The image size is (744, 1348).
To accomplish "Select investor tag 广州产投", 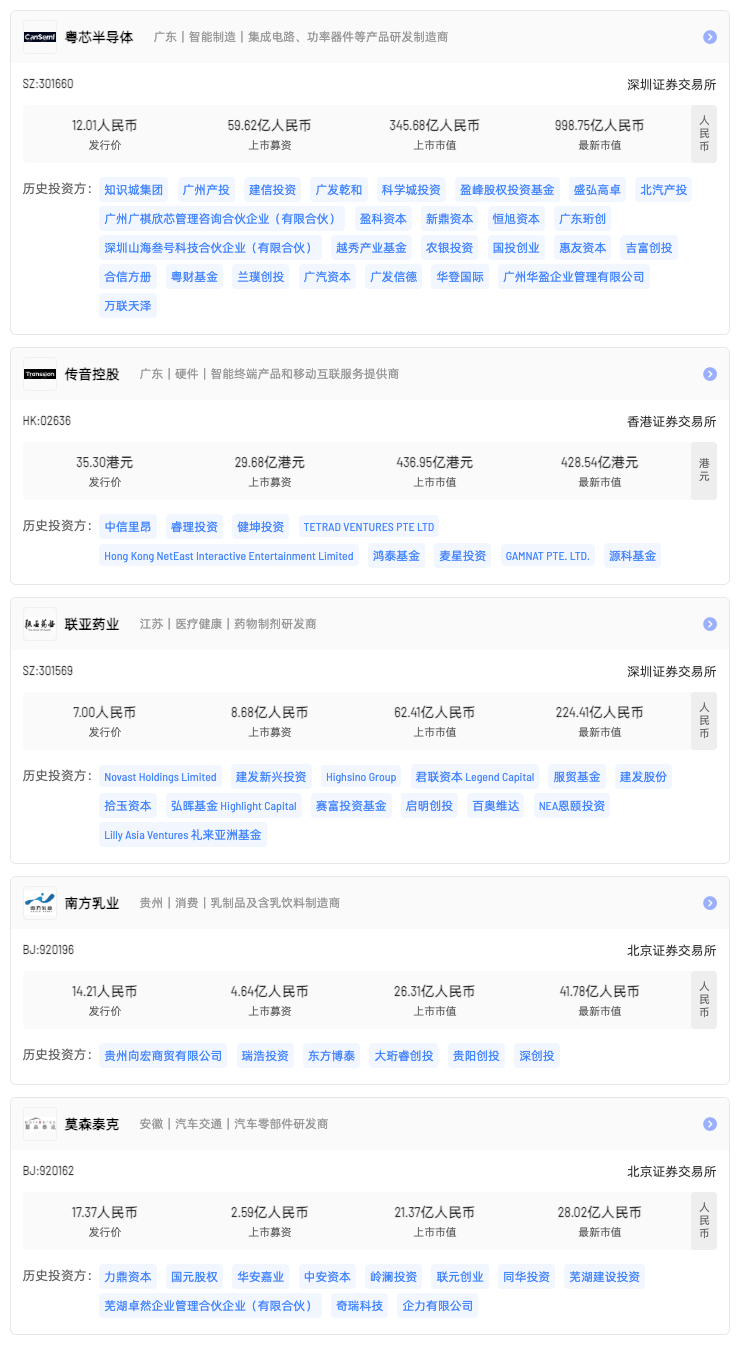I will tap(206, 190).
